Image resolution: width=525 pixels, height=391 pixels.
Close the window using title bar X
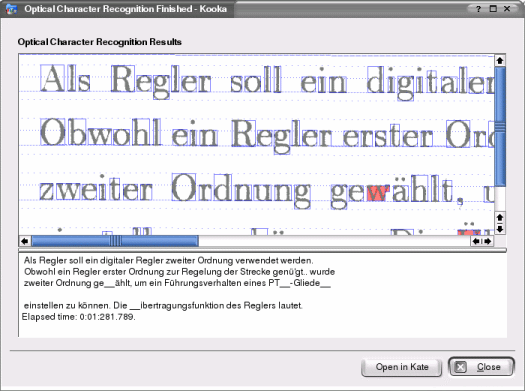click(507, 9)
